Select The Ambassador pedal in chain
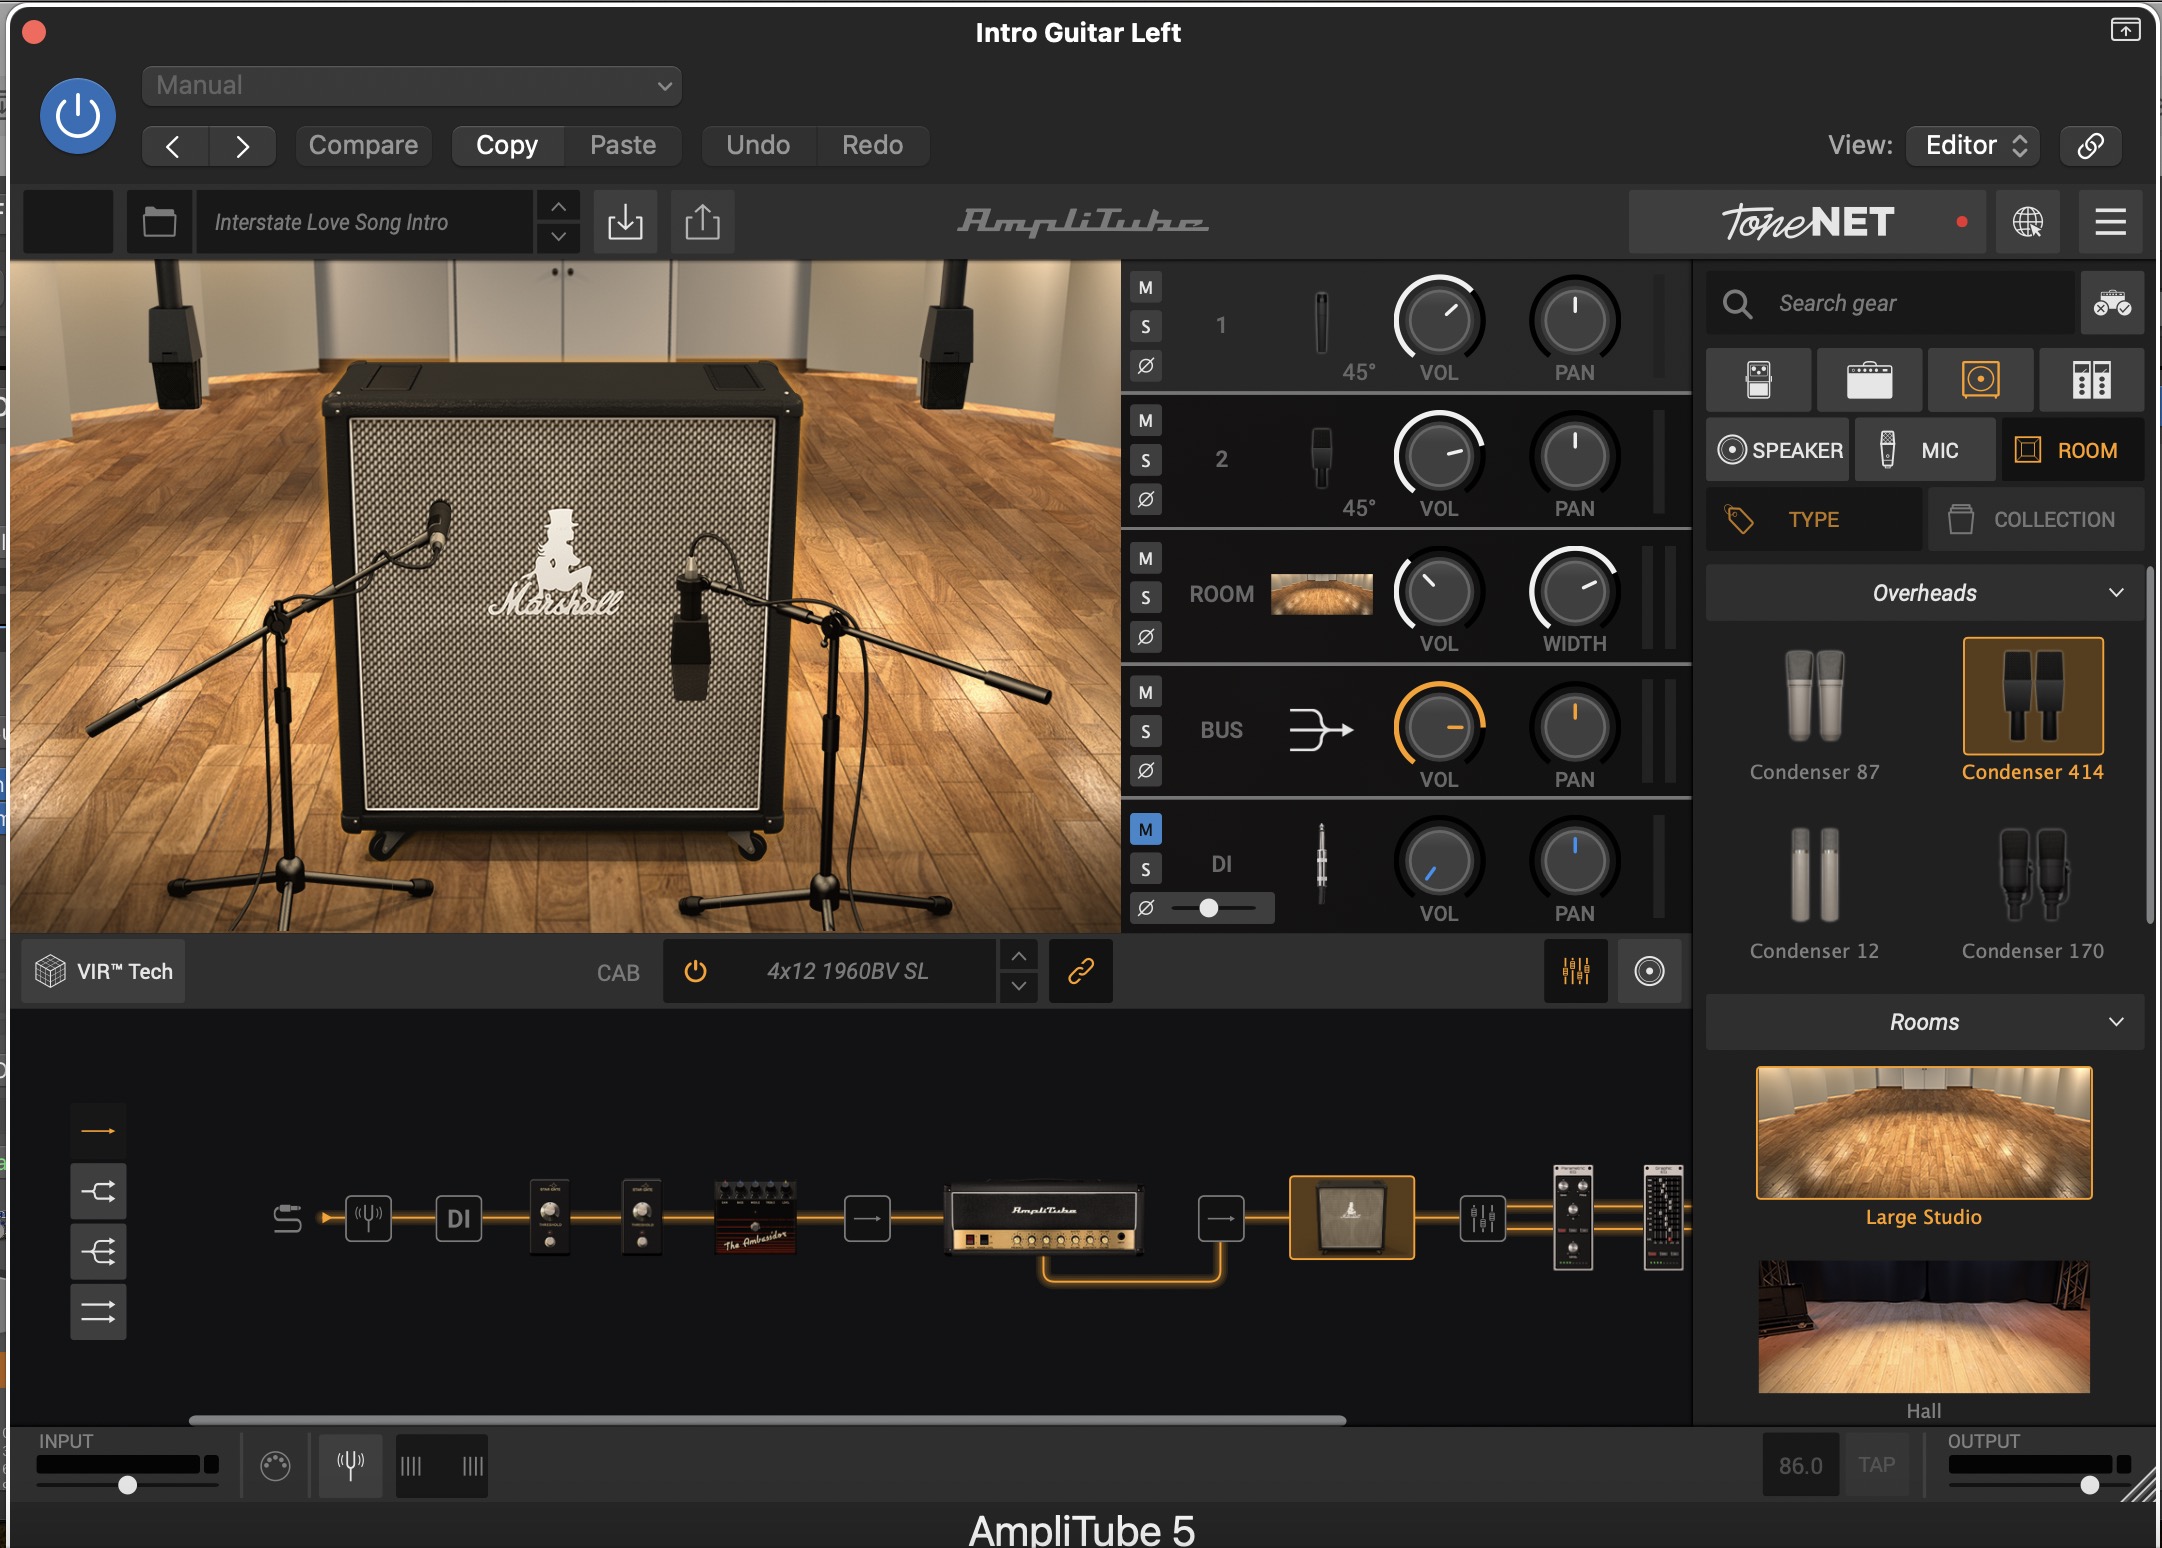Image resolution: width=2162 pixels, height=1548 pixels. pos(755,1217)
